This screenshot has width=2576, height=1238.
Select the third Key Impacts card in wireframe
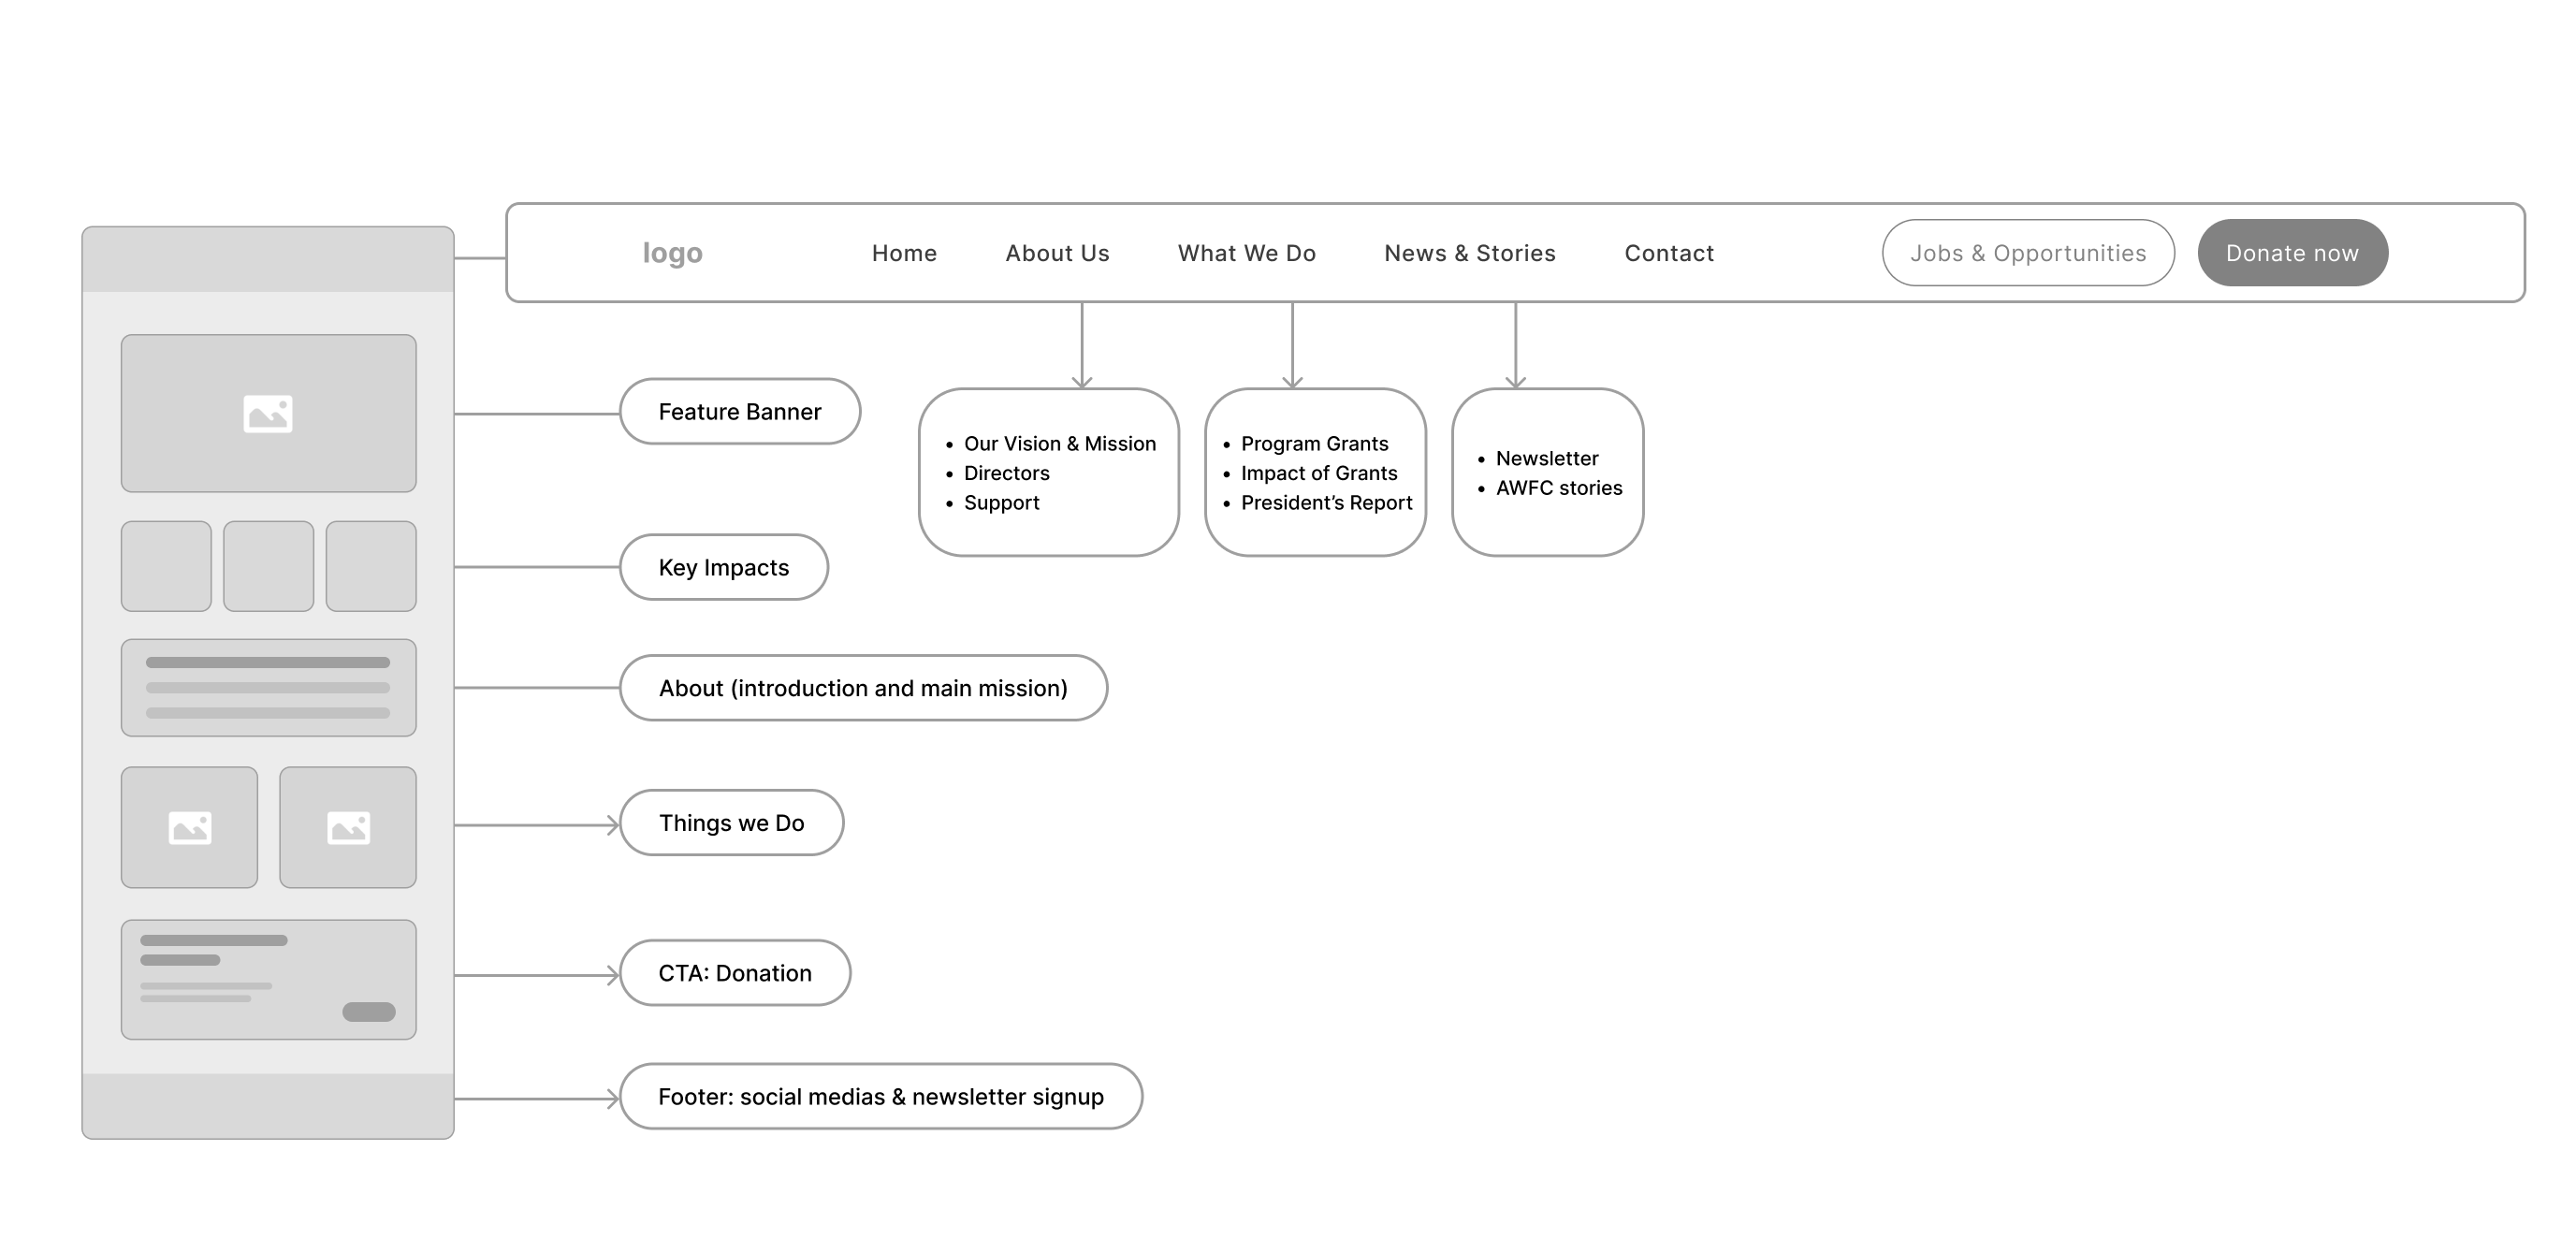coord(371,566)
